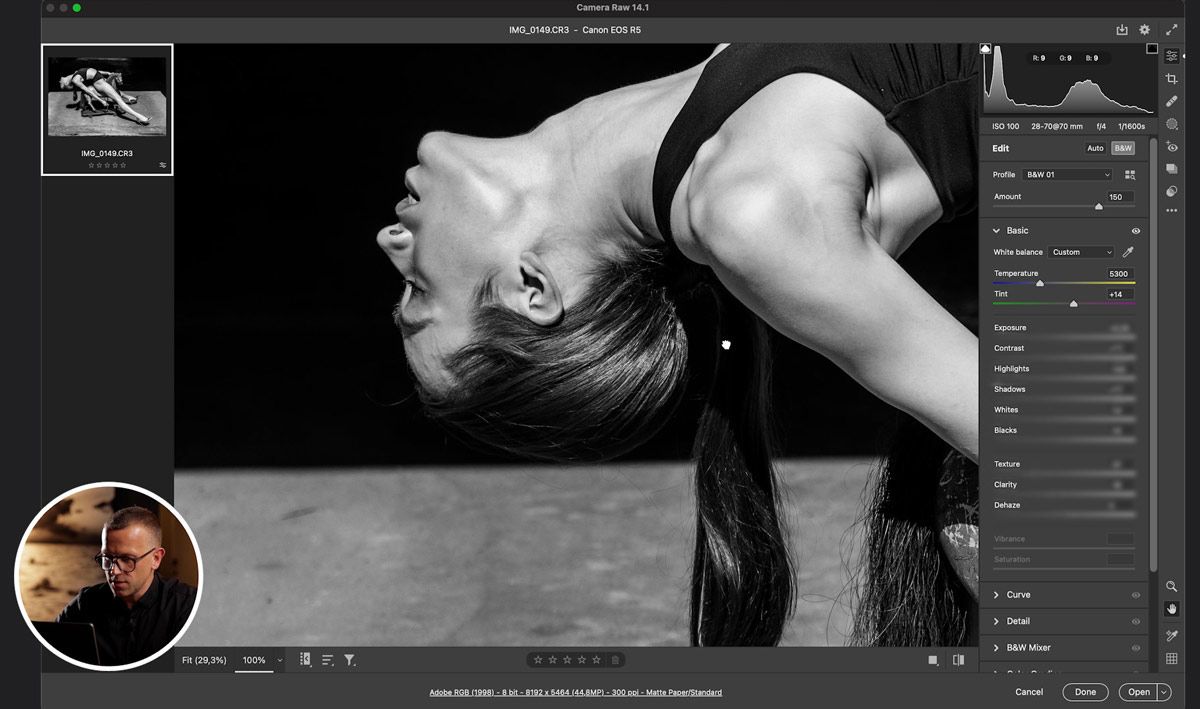Viewport: 1200px width, 709px height.
Task: Click the filmstrip filter funnel icon
Action: pyautogui.click(x=350, y=660)
